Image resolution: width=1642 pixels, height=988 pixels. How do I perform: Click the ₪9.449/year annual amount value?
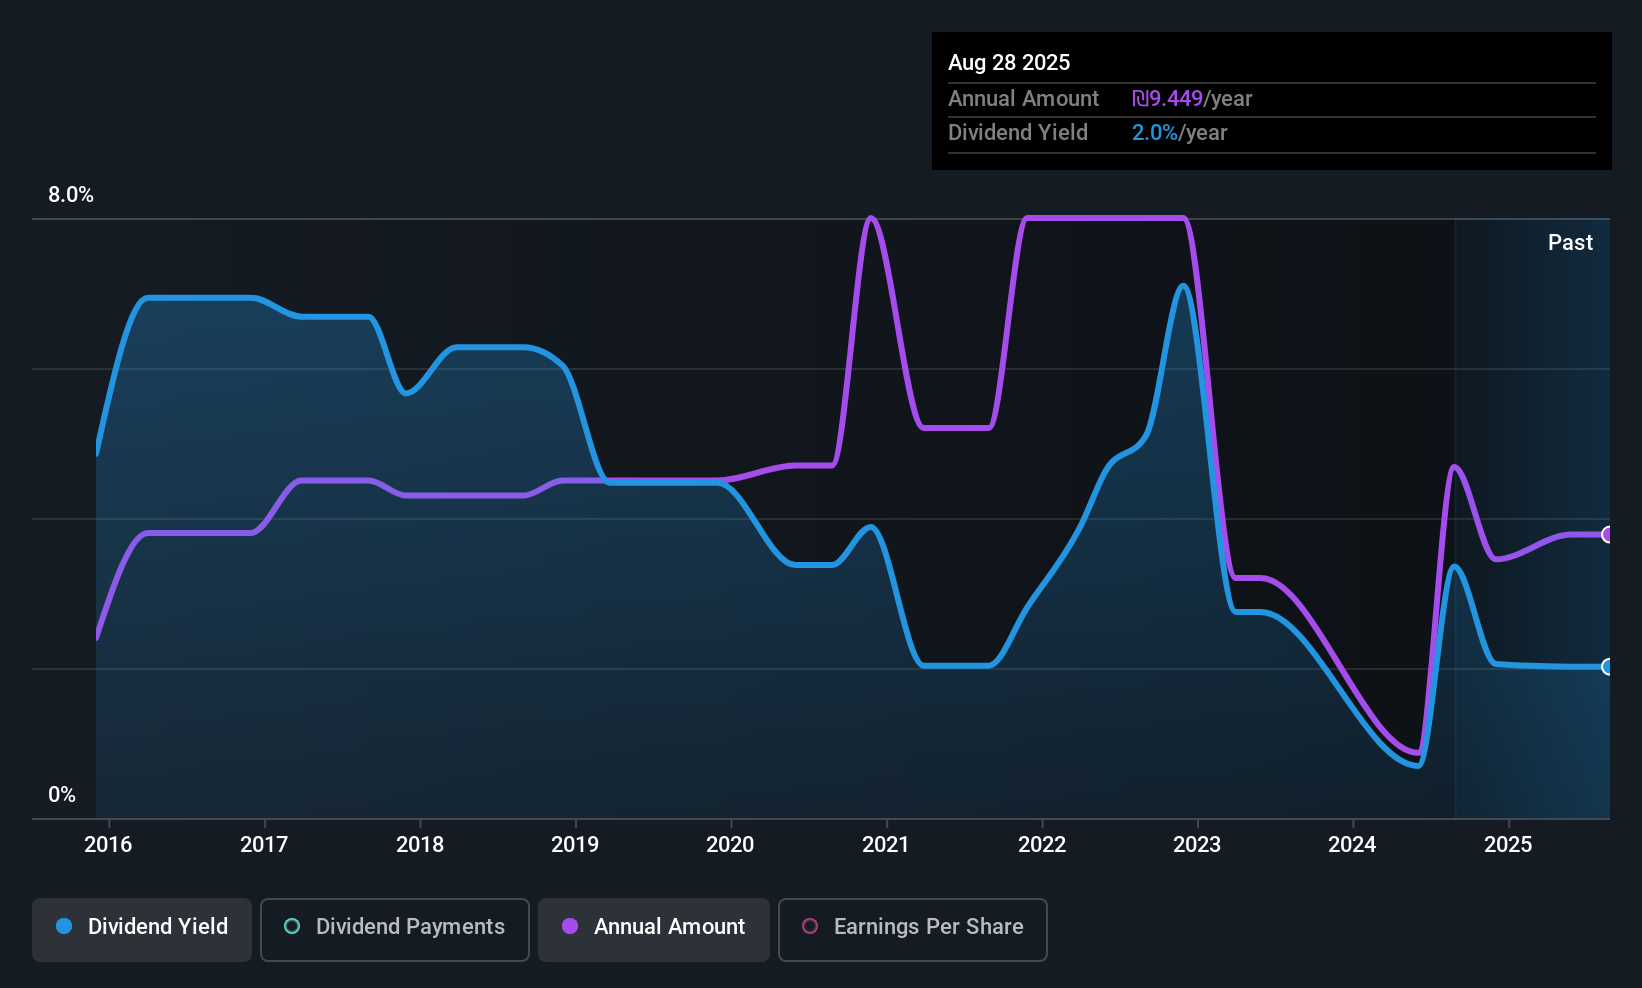point(1192,99)
